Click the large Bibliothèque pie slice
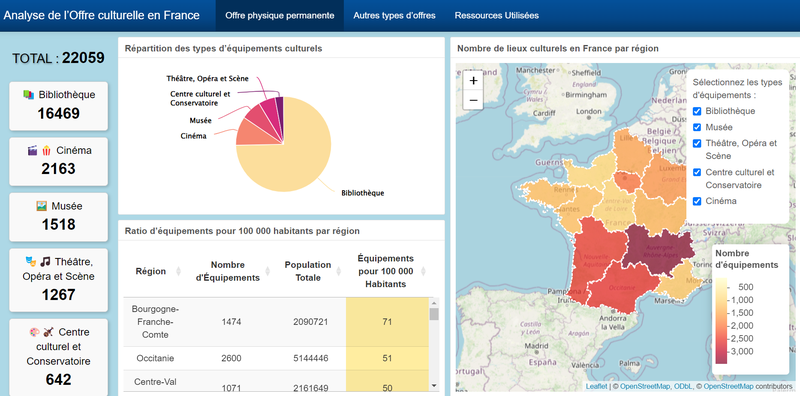This screenshot has width=800, height=396. 291,158
